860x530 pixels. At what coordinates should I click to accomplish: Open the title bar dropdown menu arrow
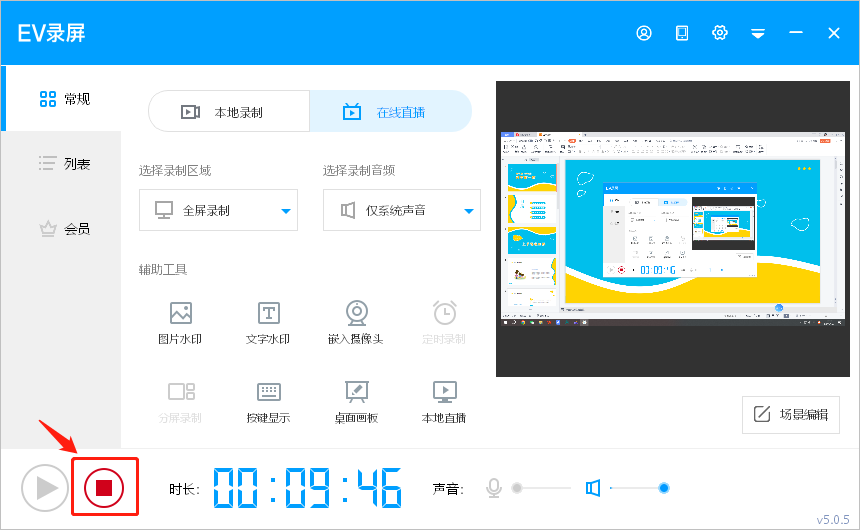coord(758,34)
